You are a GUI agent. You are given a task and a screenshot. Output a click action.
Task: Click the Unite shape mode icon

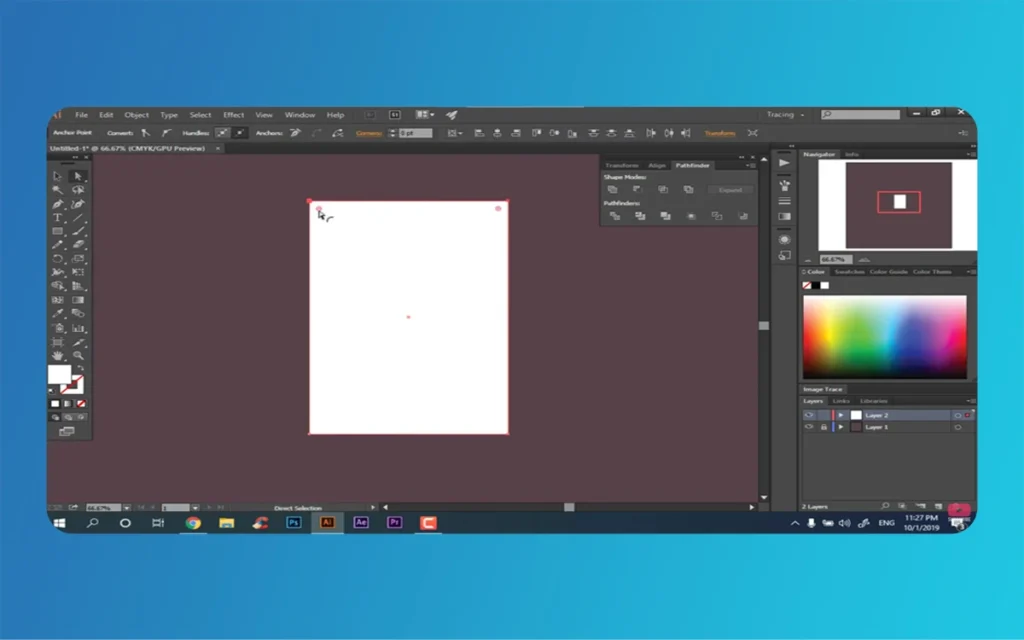point(612,190)
